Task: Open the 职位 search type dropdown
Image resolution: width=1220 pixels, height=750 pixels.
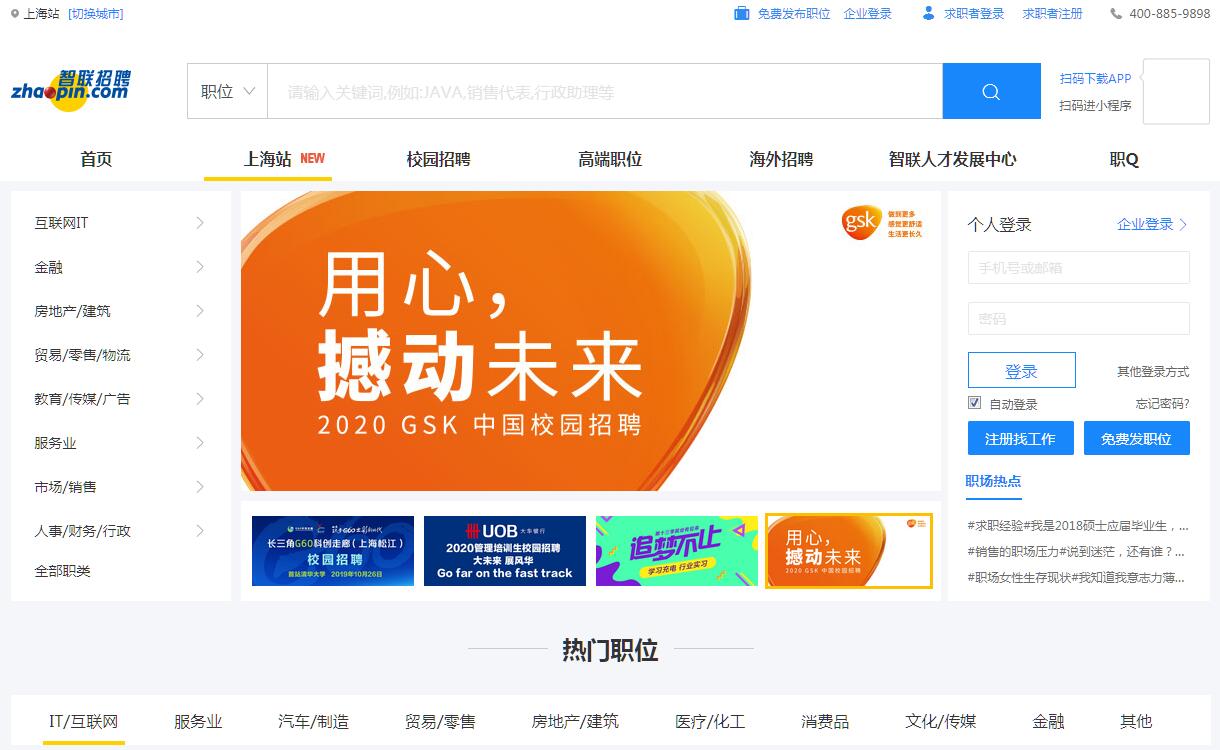Action: (x=227, y=92)
